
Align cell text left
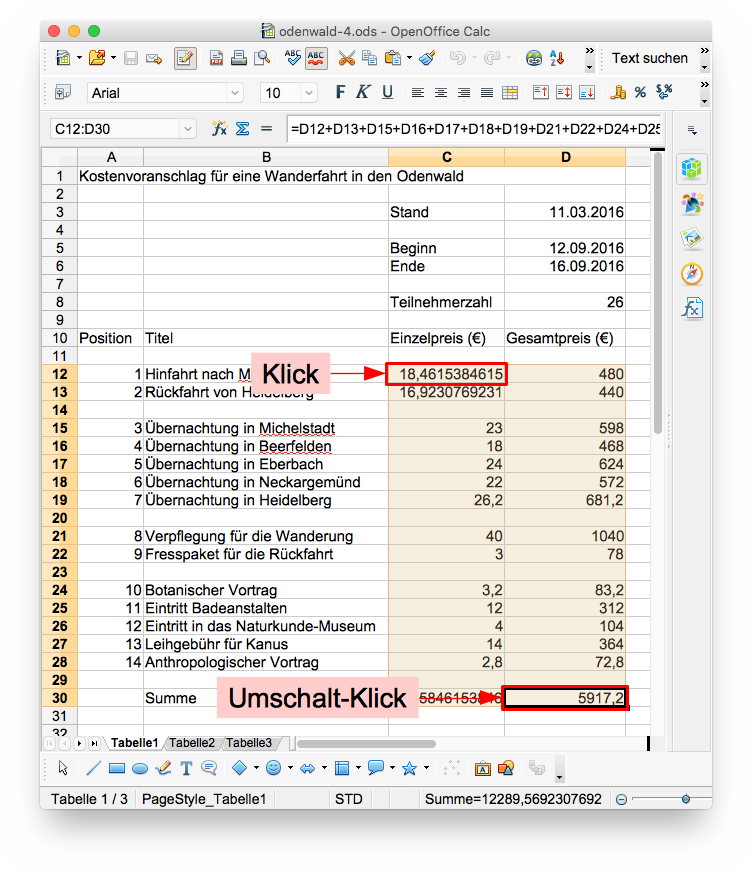[418, 93]
